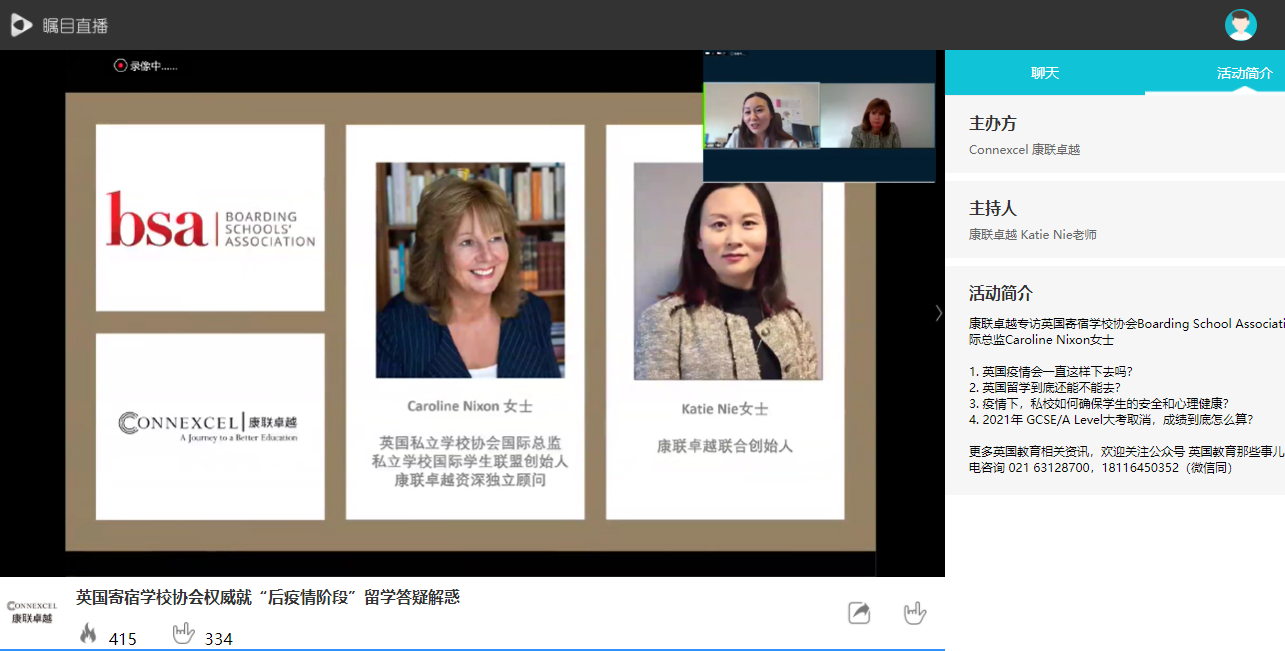The image size is (1285, 651).
Task: Click the 瞩目直播 title text in header
Action: click(x=75, y=26)
